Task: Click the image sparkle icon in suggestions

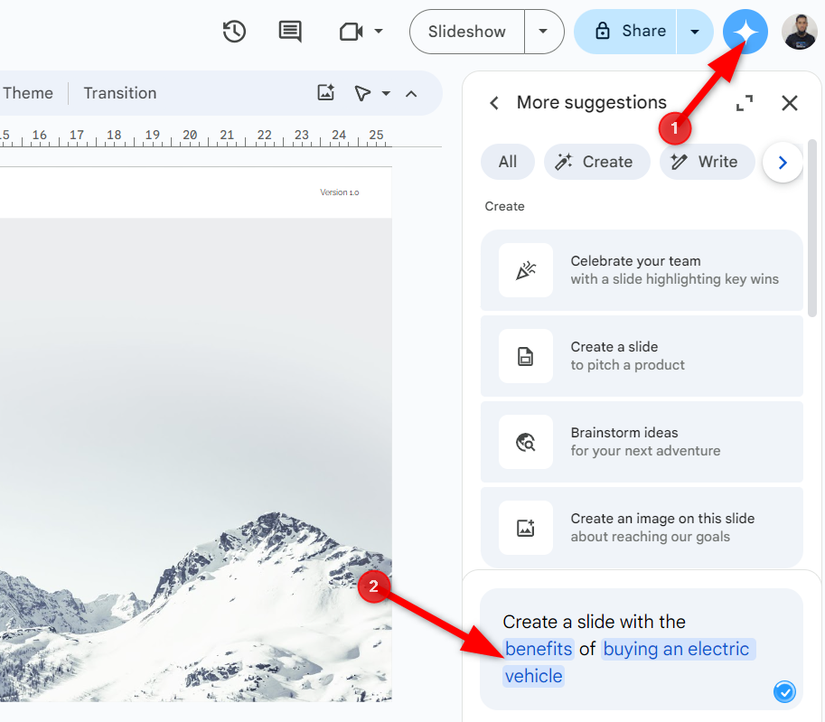Action: click(x=526, y=527)
